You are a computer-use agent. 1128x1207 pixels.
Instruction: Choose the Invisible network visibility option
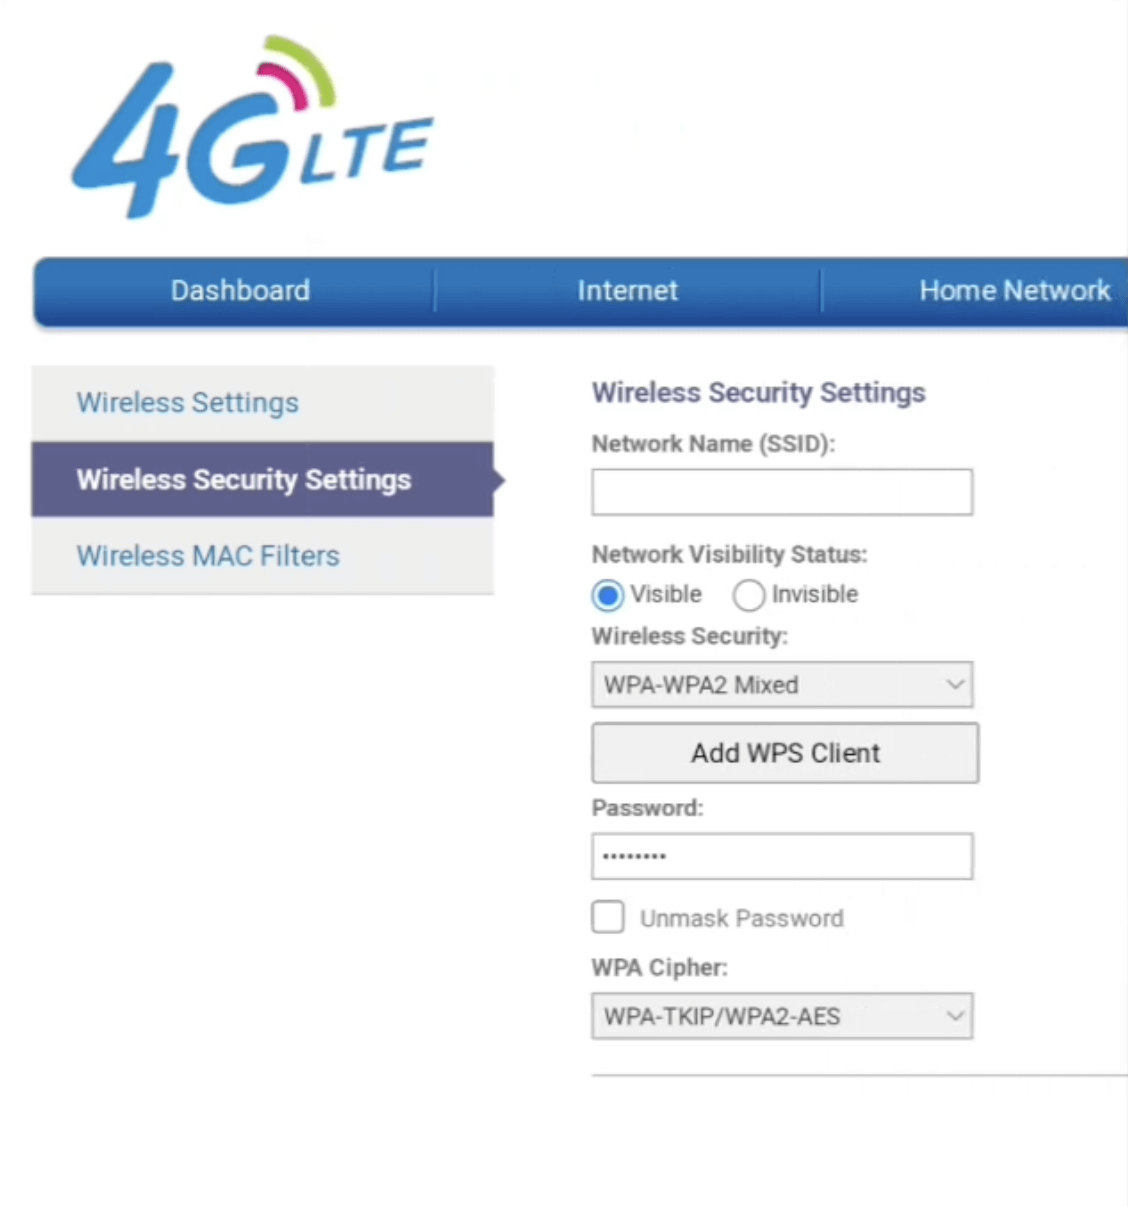749,595
